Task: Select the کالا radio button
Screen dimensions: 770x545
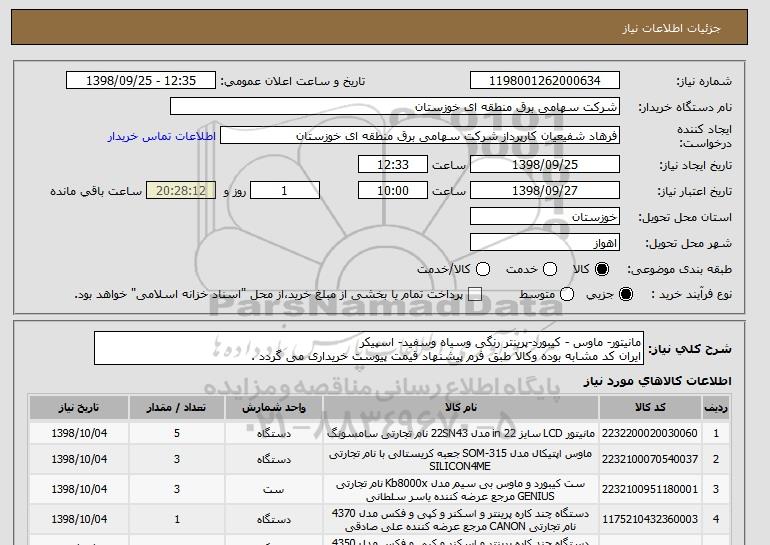Action: pyautogui.click(x=602, y=270)
